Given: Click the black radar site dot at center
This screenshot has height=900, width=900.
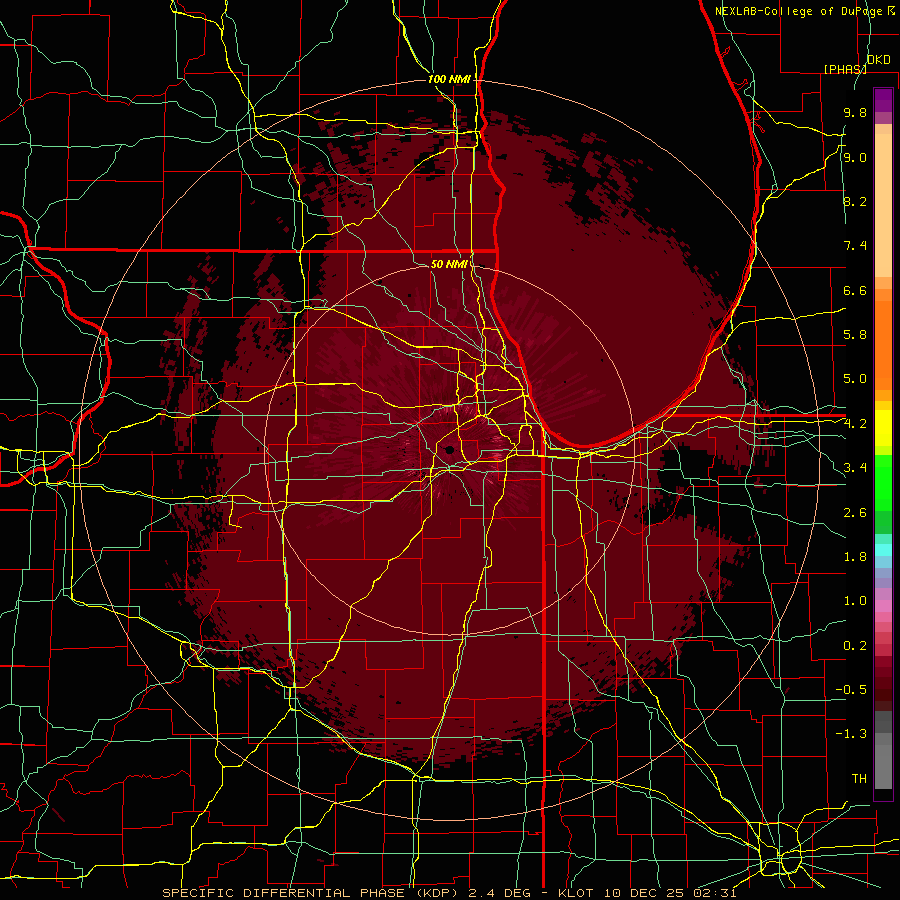Looking at the screenshot, I should point(449,450).
